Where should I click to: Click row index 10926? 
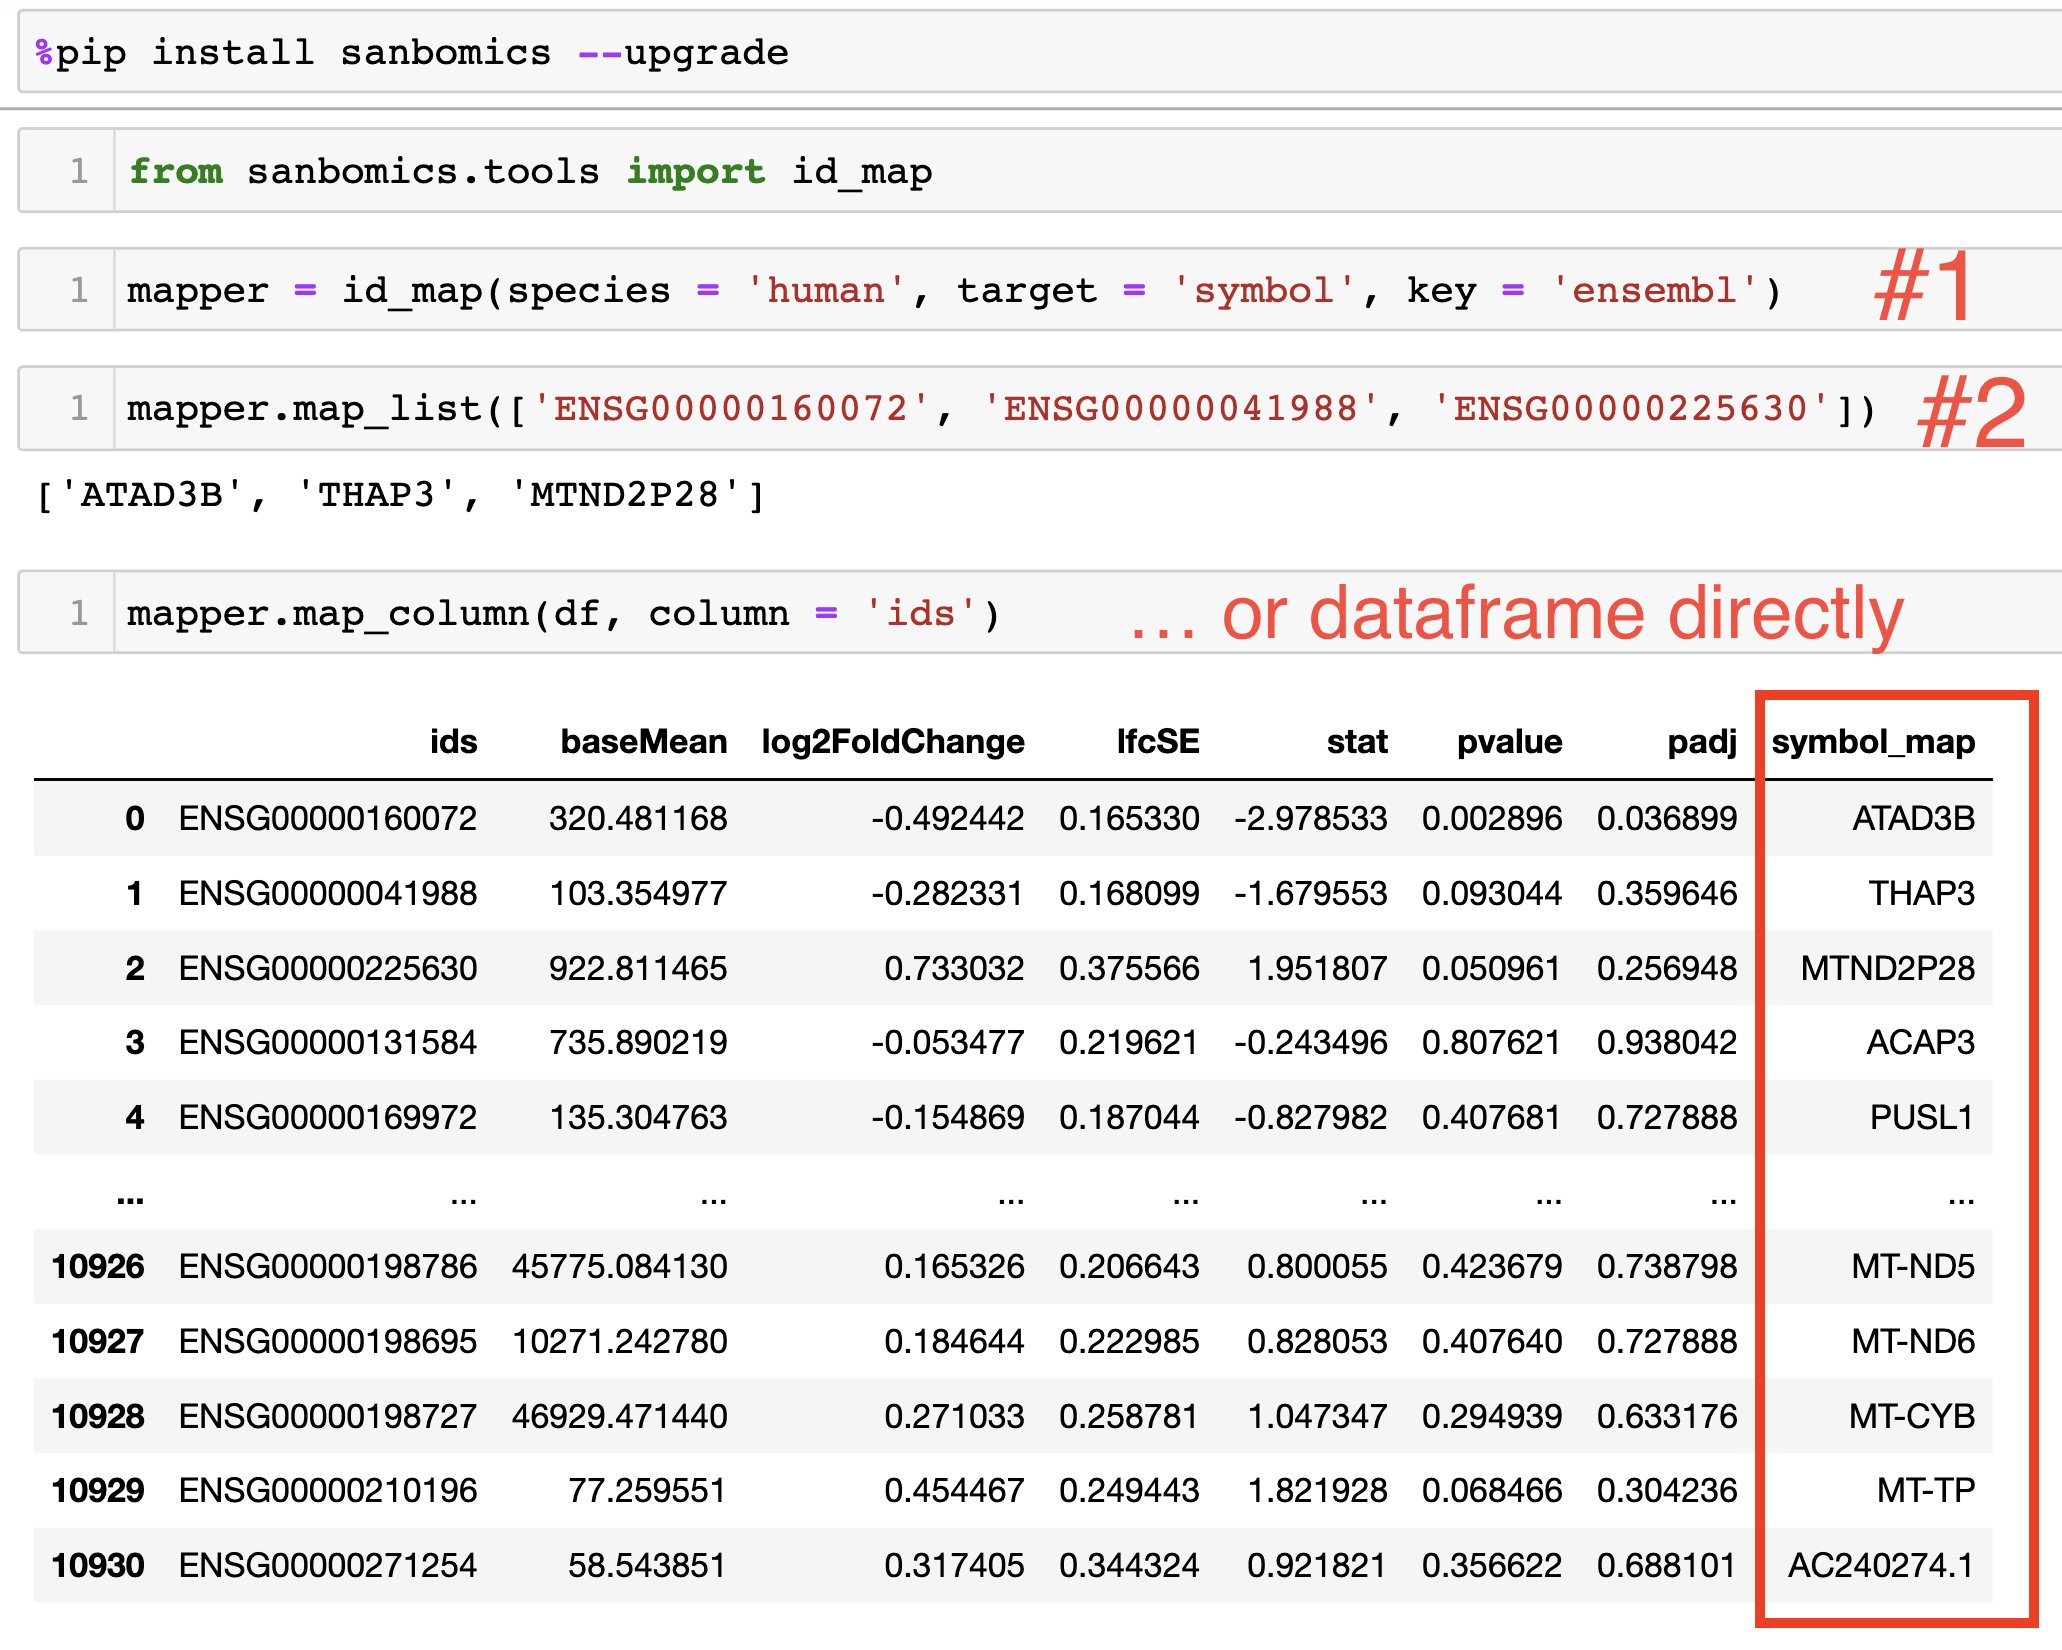[x=98, y=1266]
